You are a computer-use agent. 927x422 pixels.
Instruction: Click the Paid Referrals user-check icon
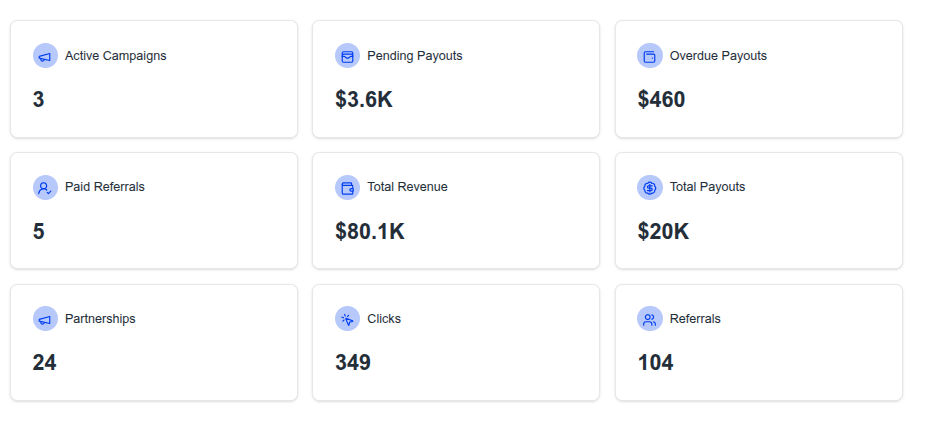tap(45, 188)
